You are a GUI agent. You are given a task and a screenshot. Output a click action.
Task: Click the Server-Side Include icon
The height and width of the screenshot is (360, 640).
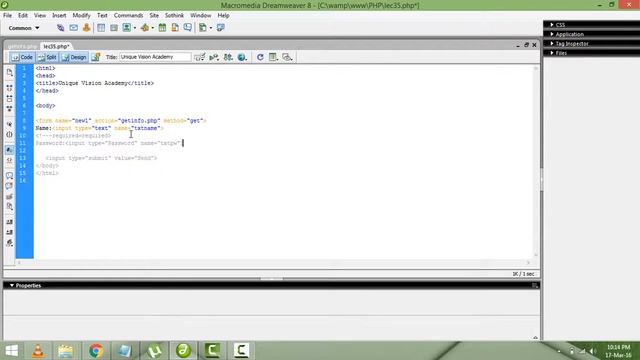tap(175, 28)
